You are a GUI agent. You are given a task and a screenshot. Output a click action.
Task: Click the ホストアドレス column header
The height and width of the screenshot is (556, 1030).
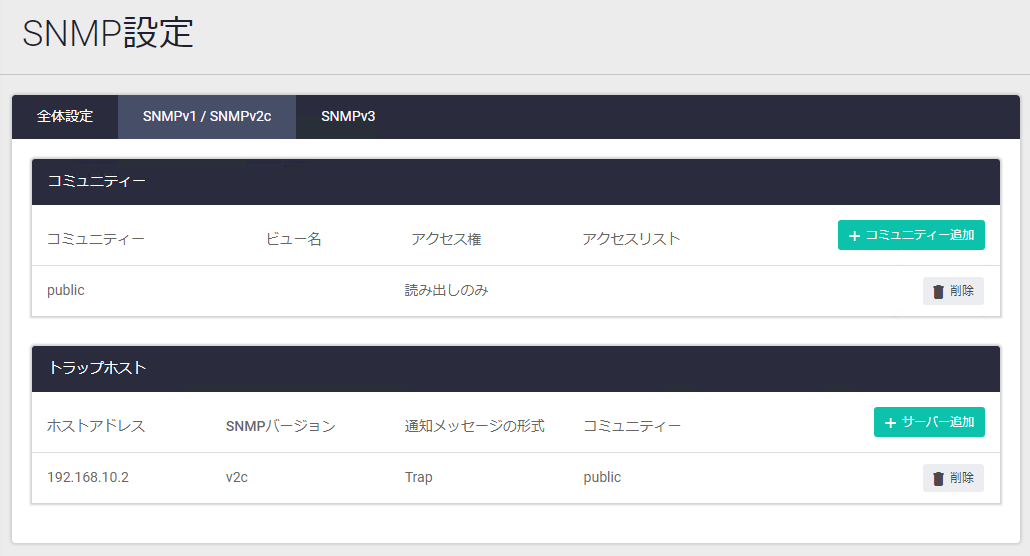(96, 426)
